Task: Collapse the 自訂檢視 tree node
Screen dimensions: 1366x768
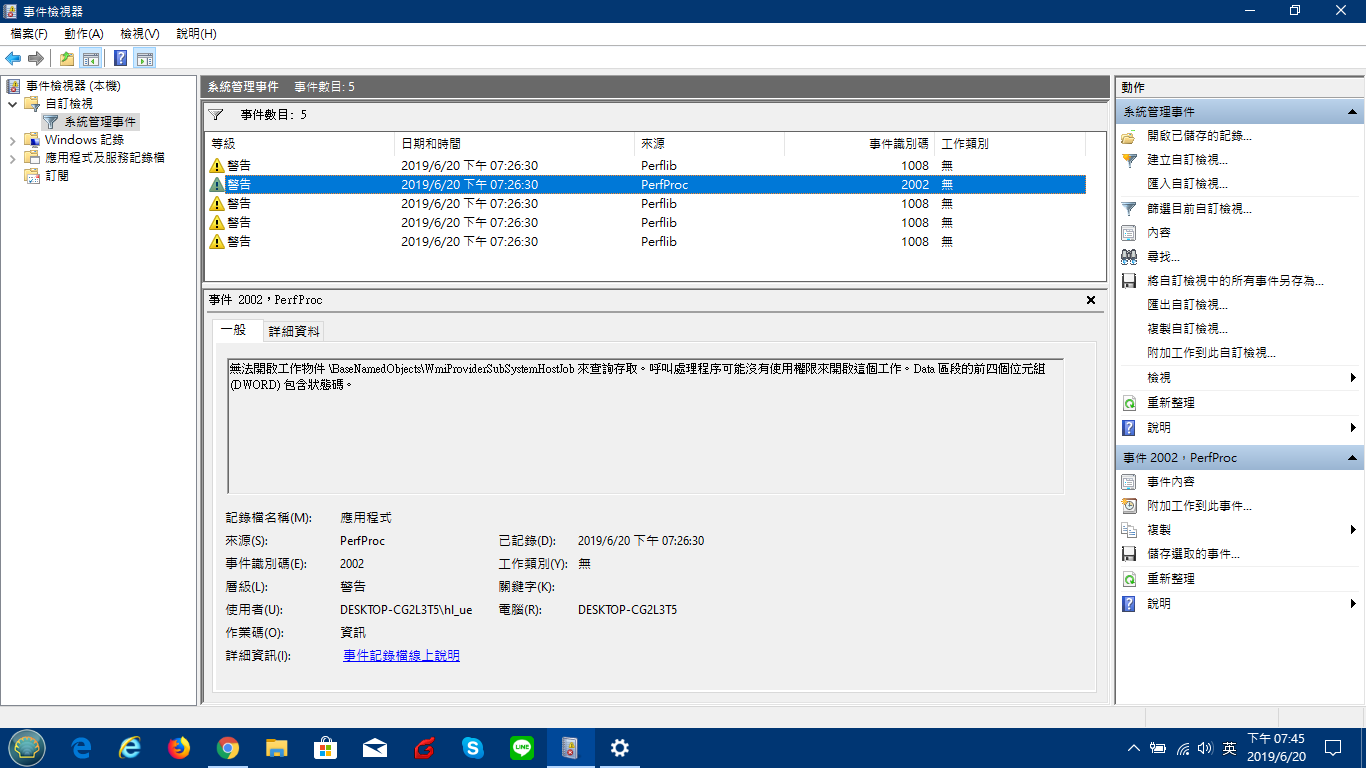Action: pyautogui.click(x=12, y=104)
